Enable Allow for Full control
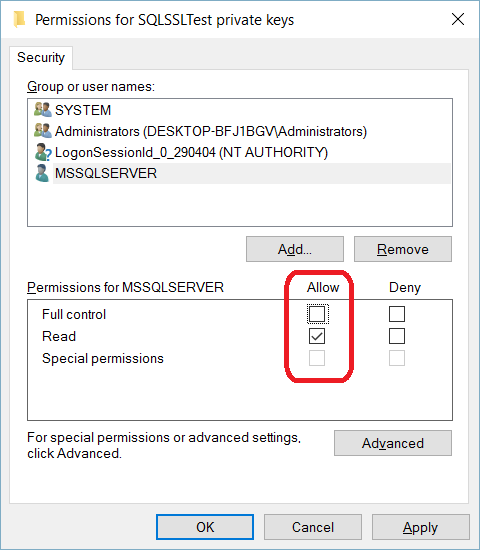 (x=317, y=314)
